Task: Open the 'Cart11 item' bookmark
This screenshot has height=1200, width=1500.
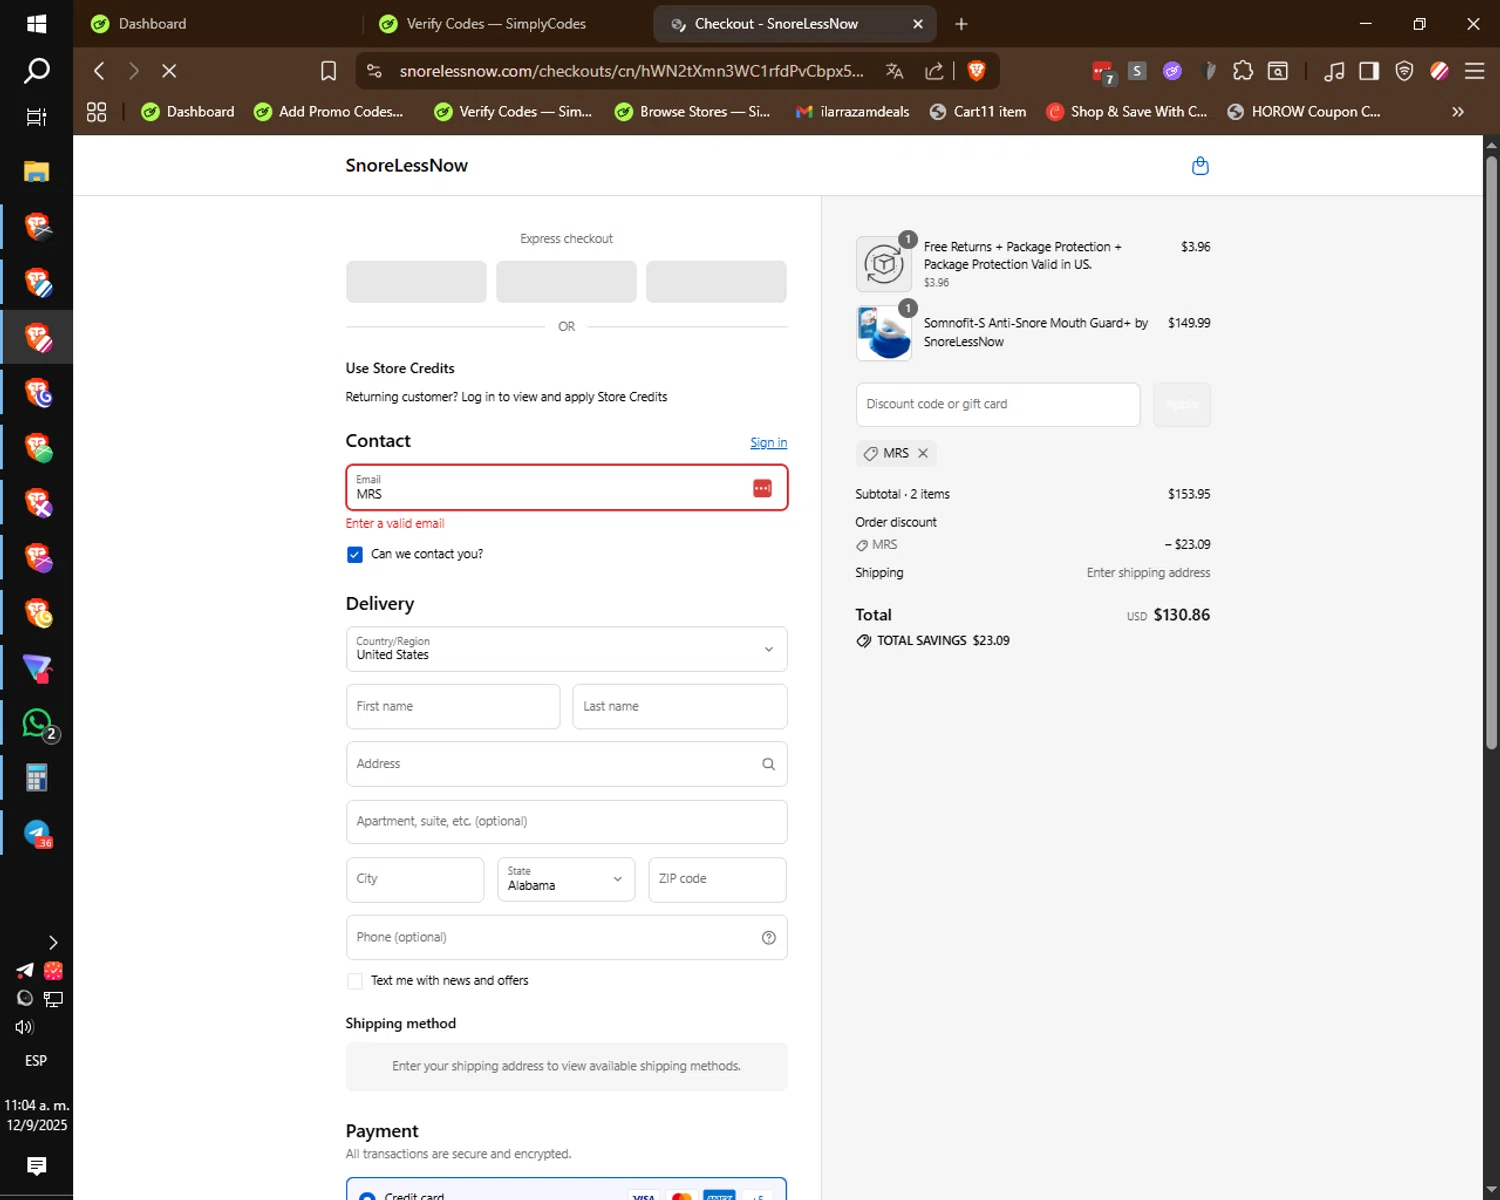Action: point(978,112)
